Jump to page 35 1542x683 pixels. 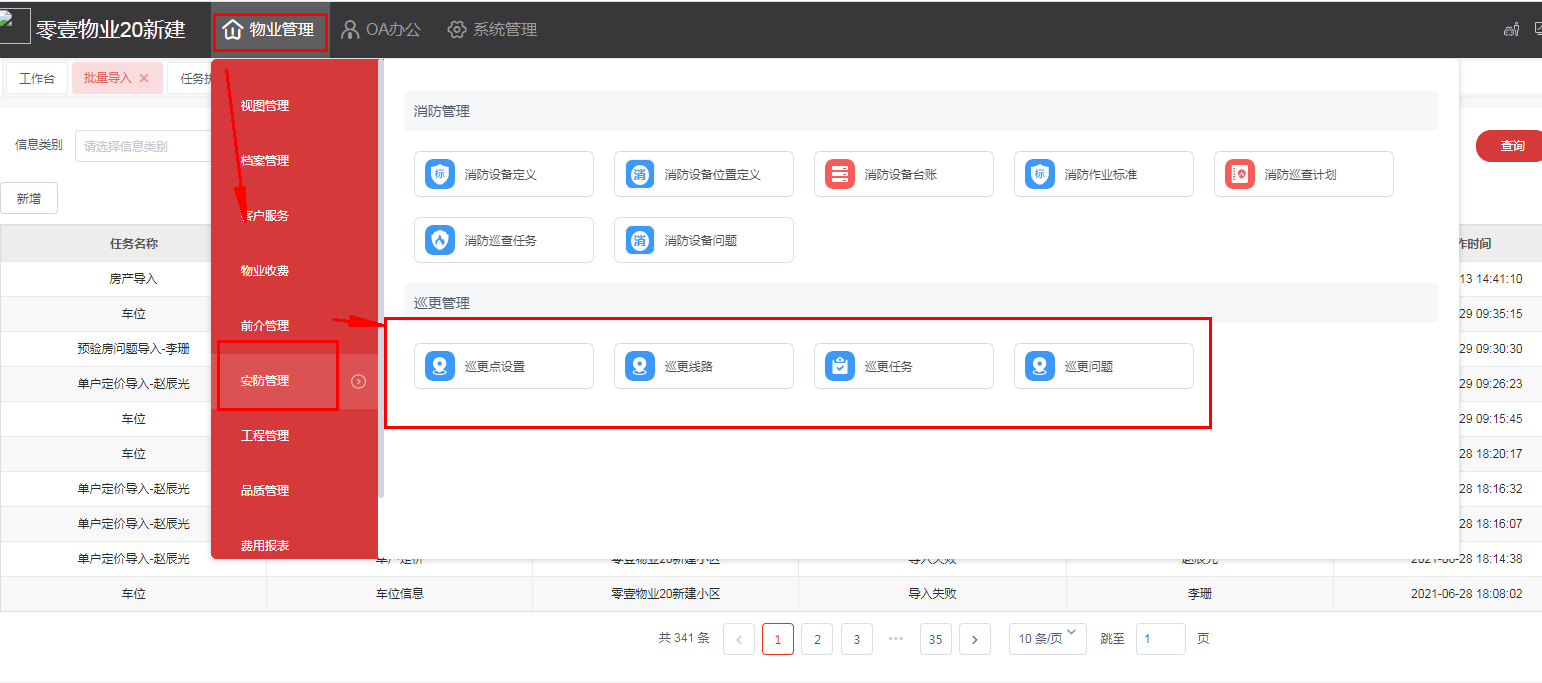936,639
